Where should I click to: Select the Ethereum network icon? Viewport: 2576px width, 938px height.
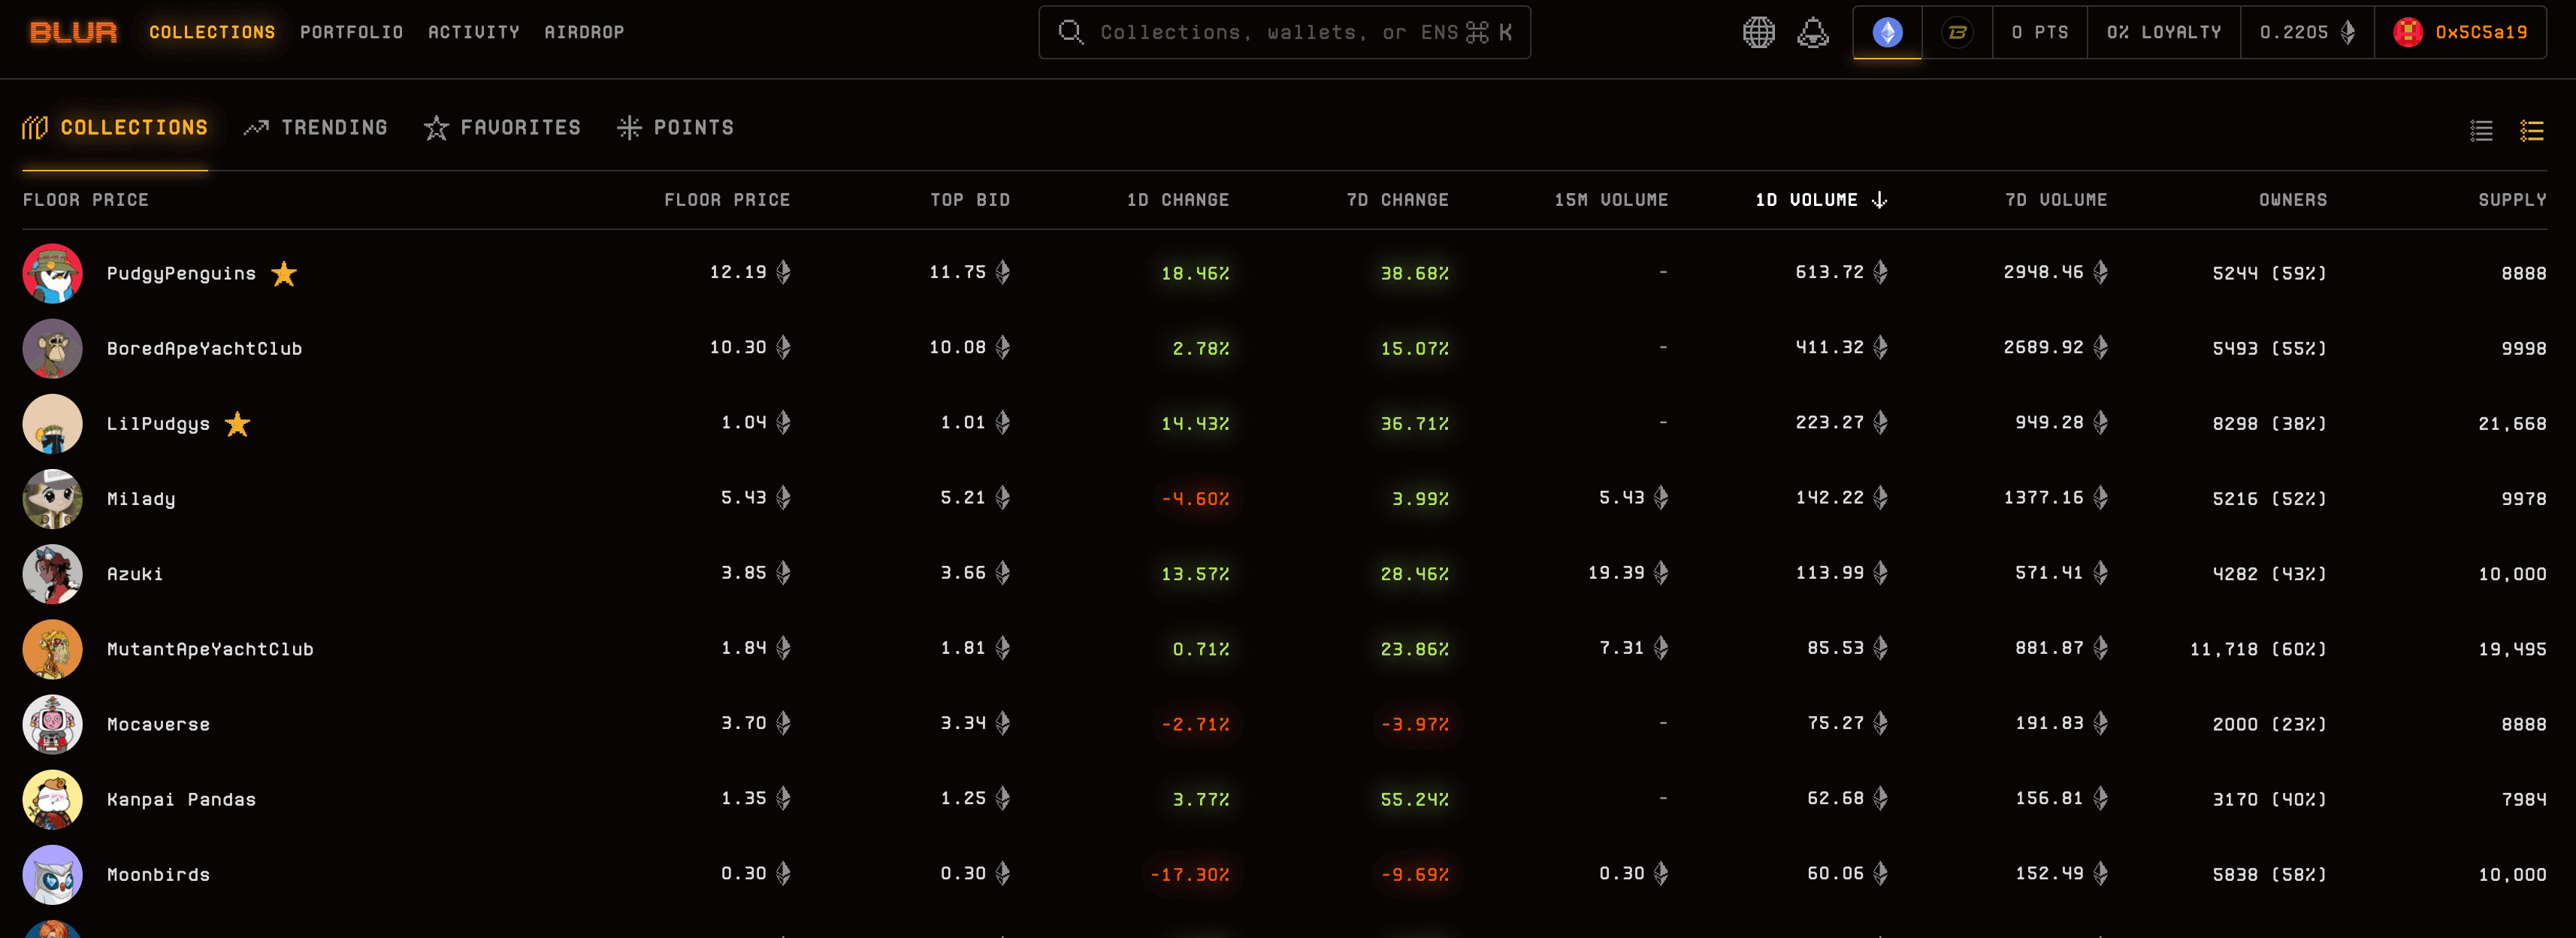[1887, 32]
